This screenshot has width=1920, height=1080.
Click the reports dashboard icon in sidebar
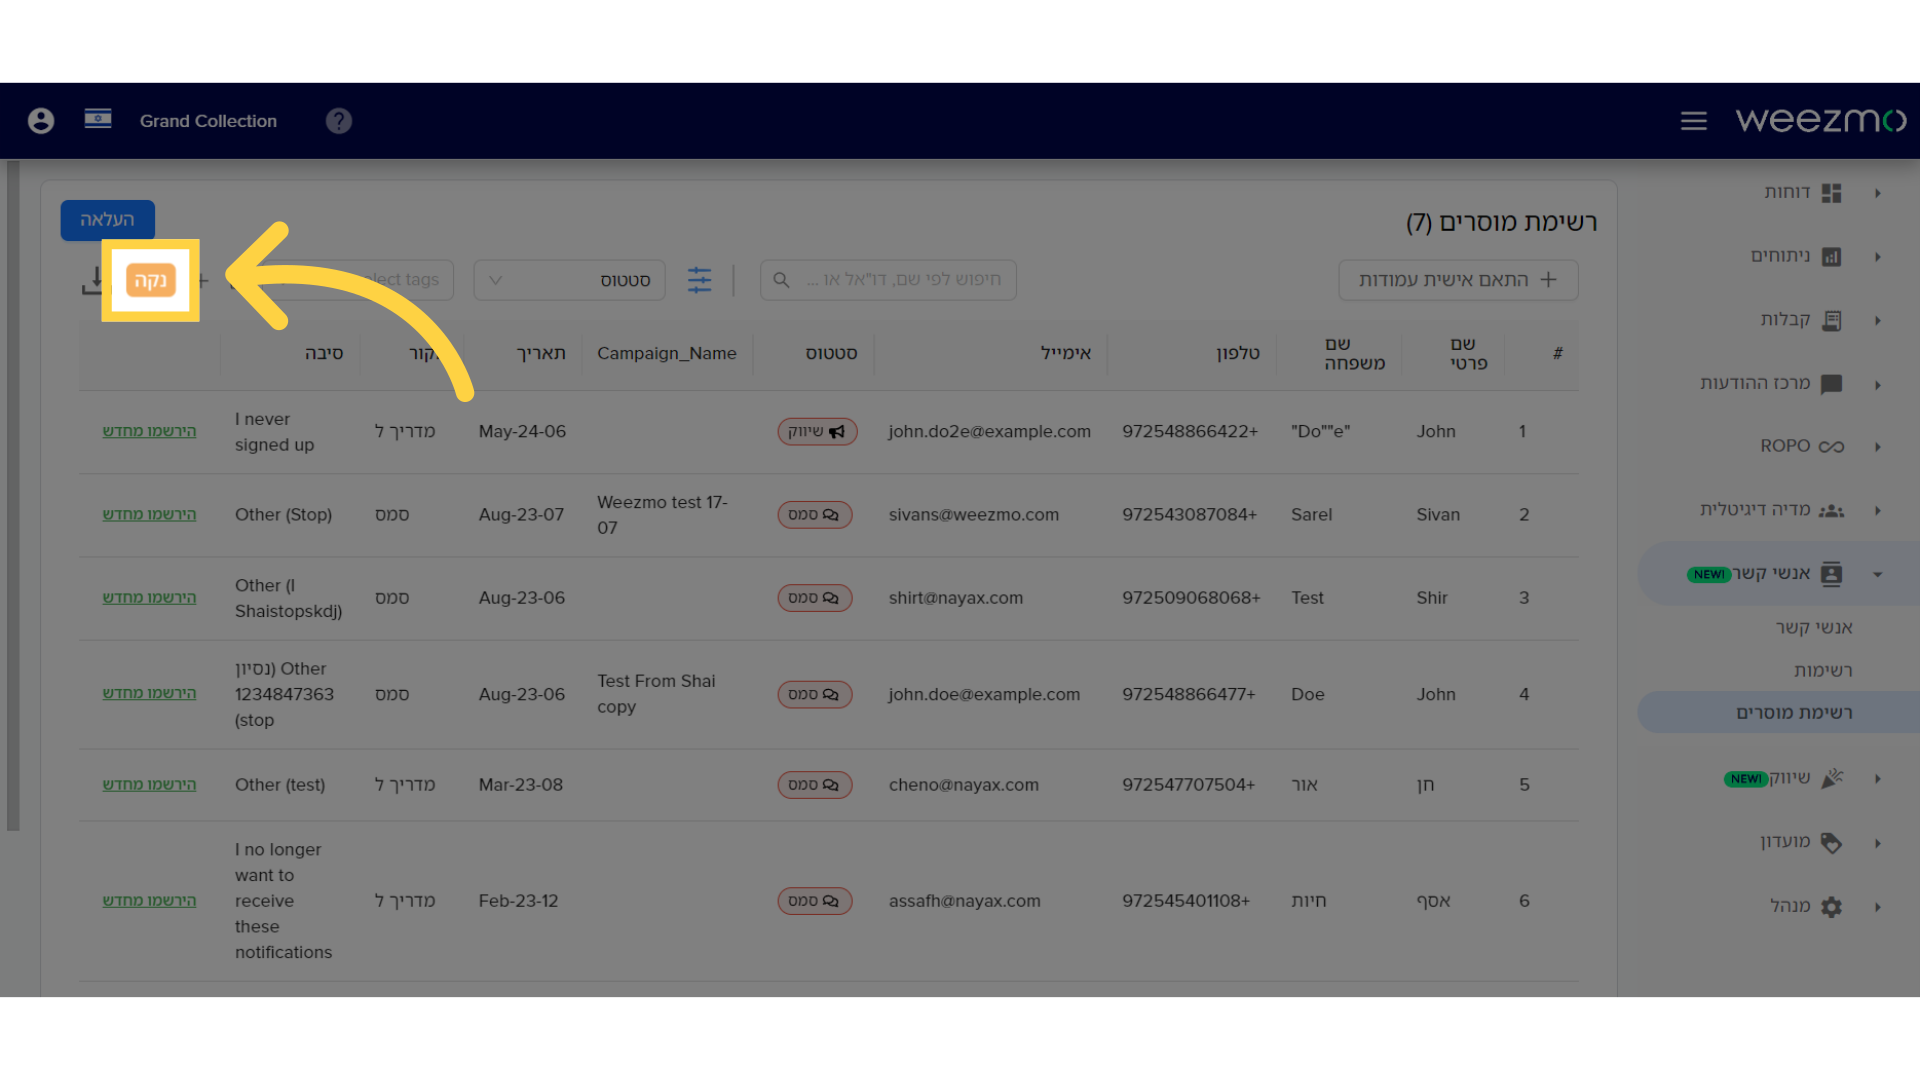(x=1832, y=193)
